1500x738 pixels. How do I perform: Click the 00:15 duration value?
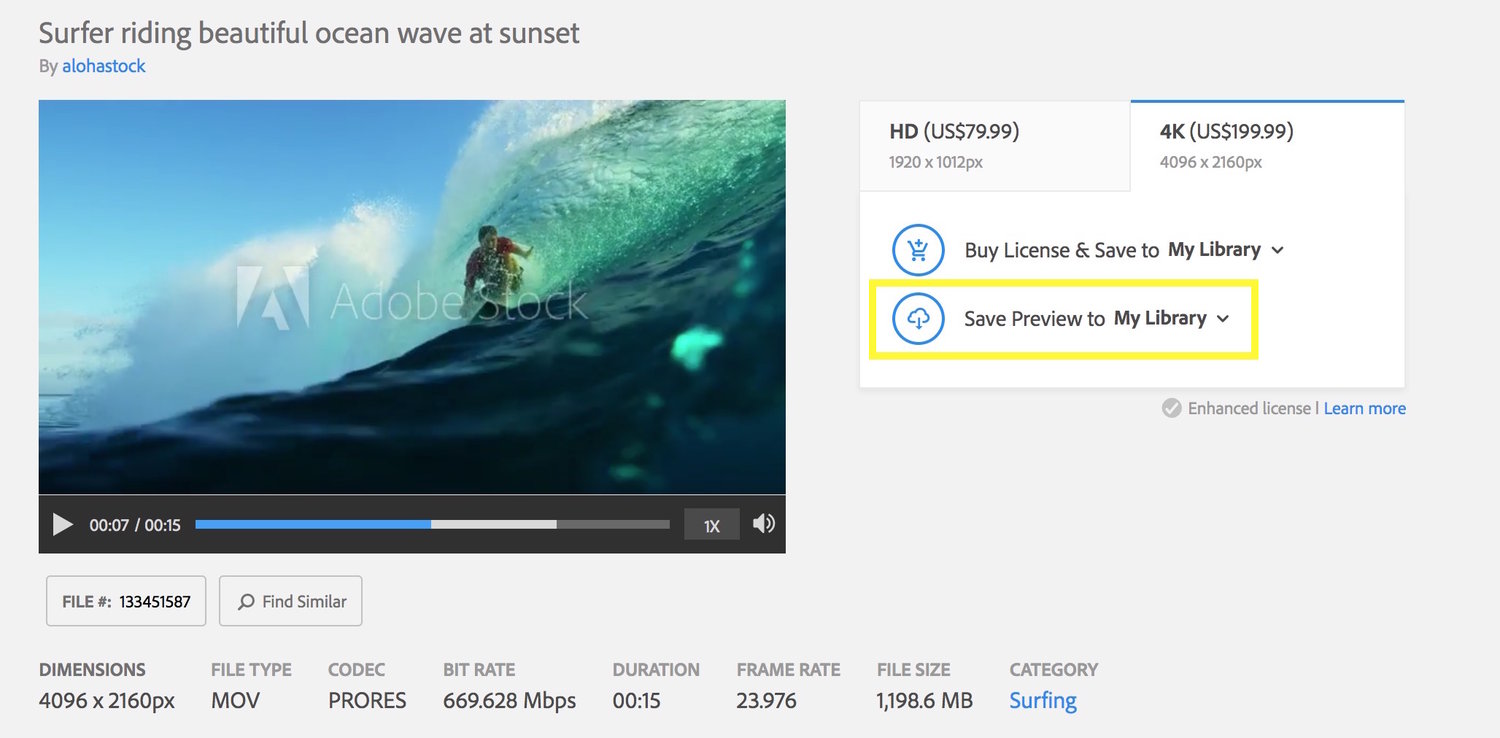(x=637, y=700)
